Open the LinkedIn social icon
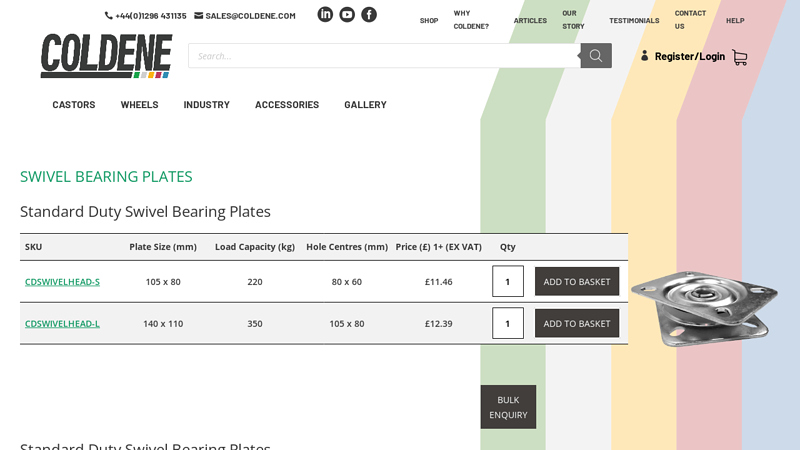Viewport: 800px width, 450px height. (x=325, y=15)
